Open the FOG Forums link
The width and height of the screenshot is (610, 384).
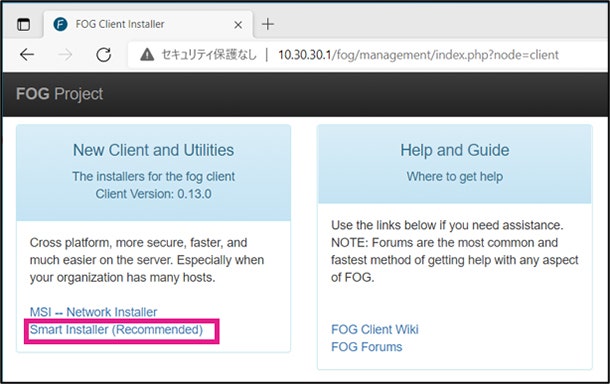(x=366, y=347)
